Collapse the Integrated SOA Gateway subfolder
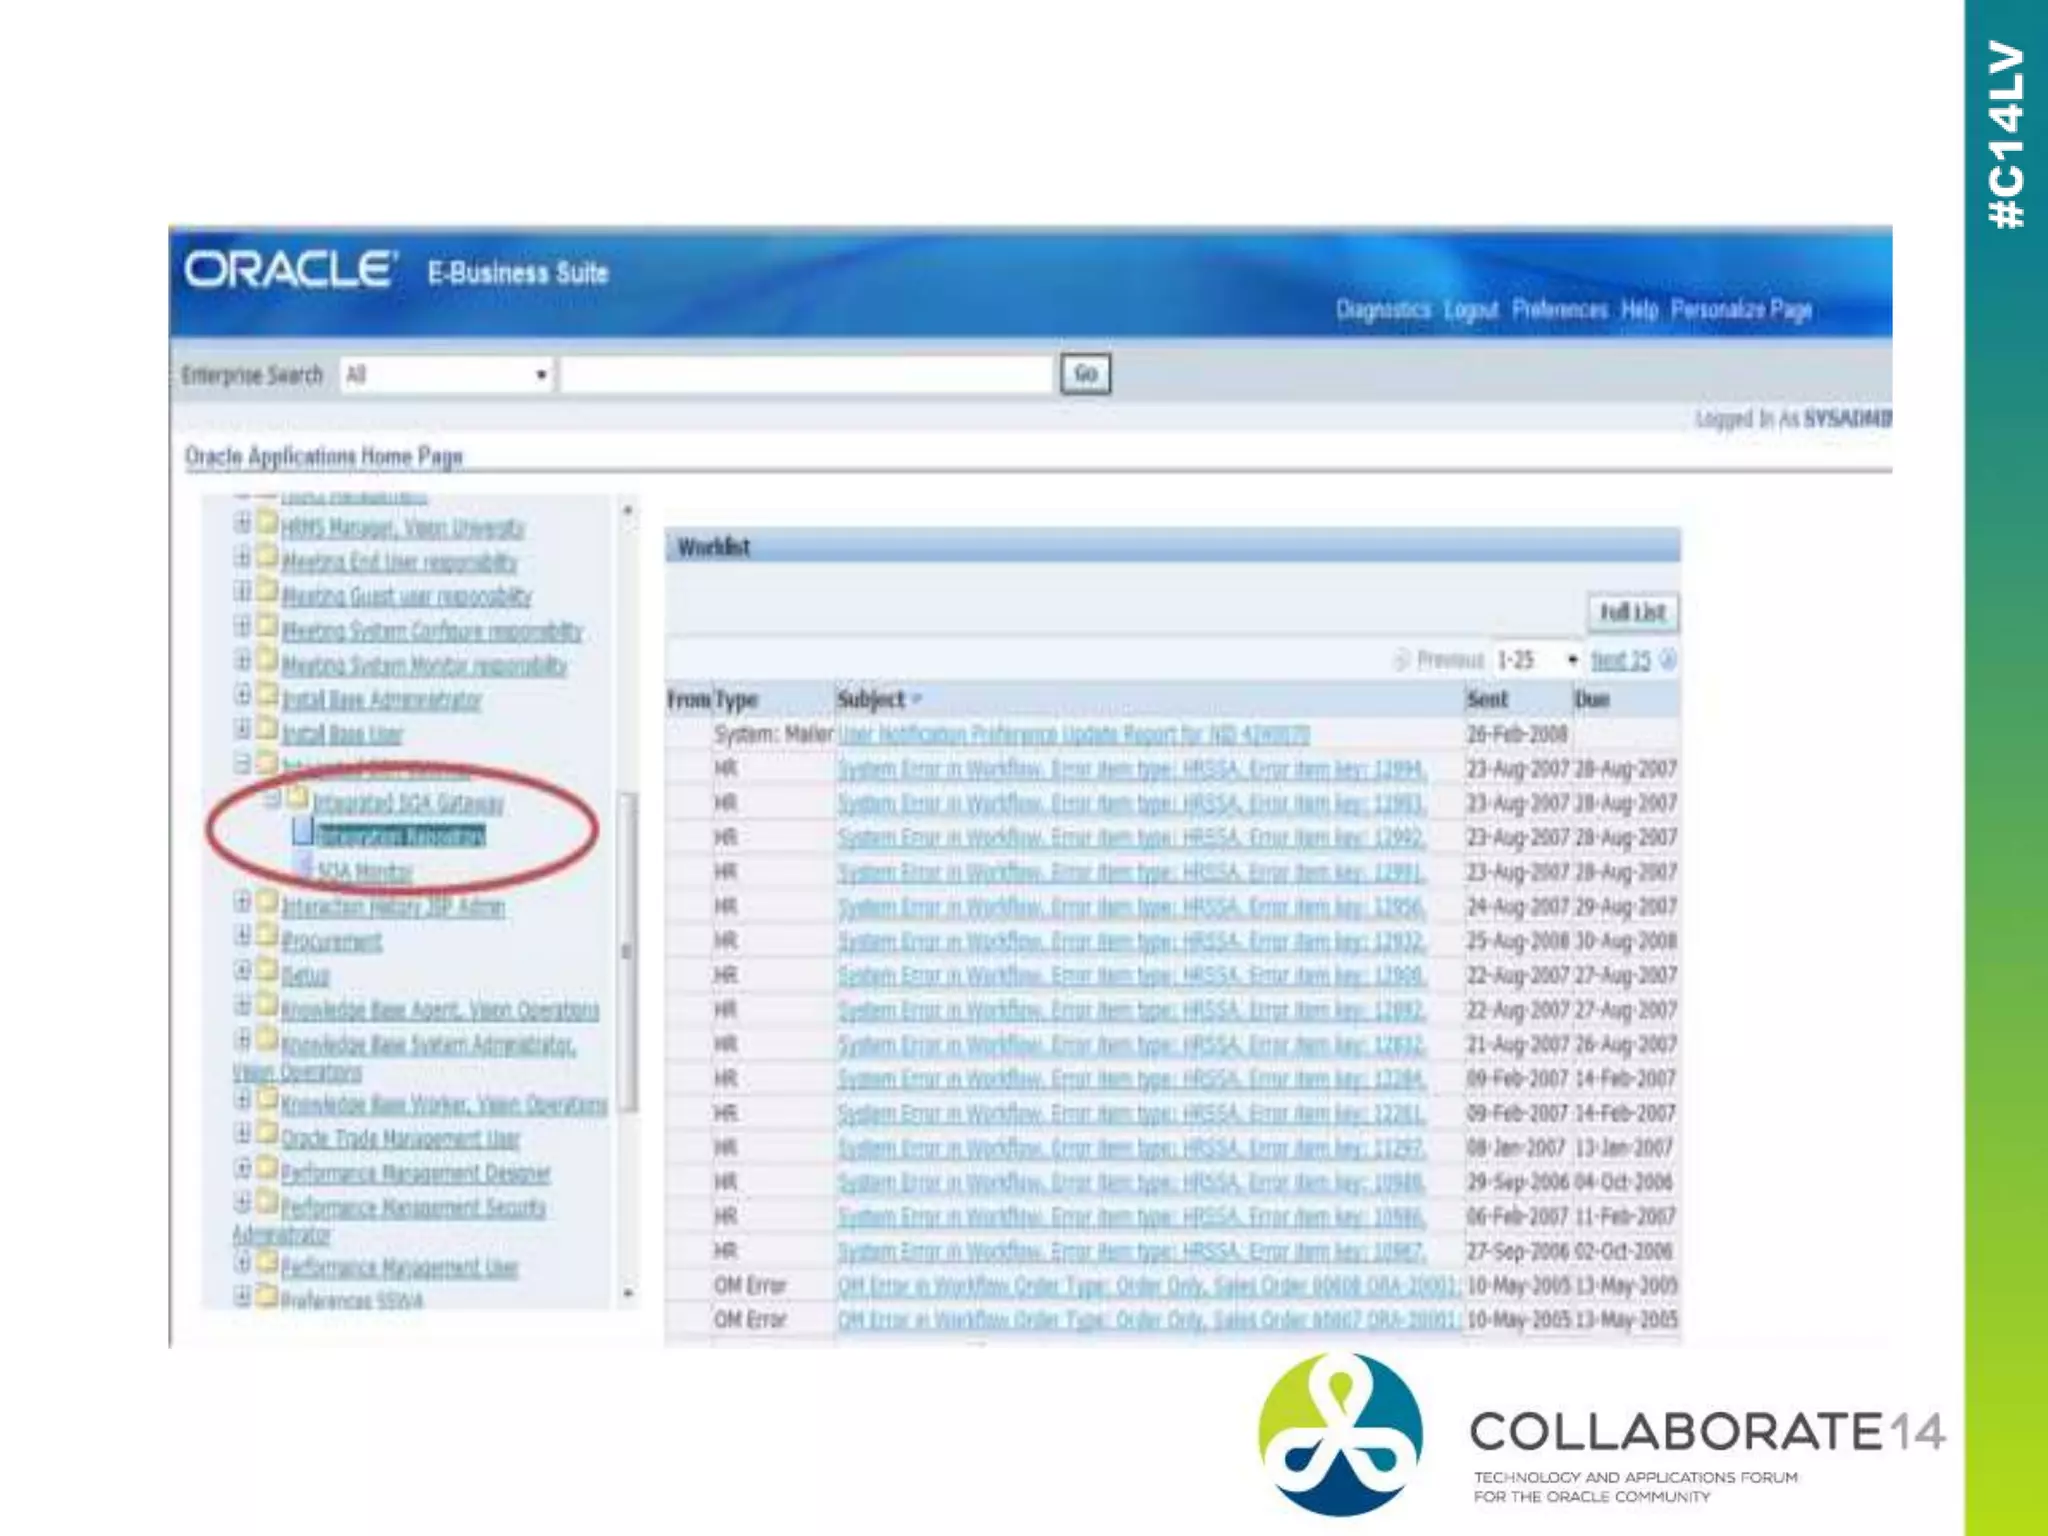Screen dimensions: 2048x1536 tap(273, 799)
